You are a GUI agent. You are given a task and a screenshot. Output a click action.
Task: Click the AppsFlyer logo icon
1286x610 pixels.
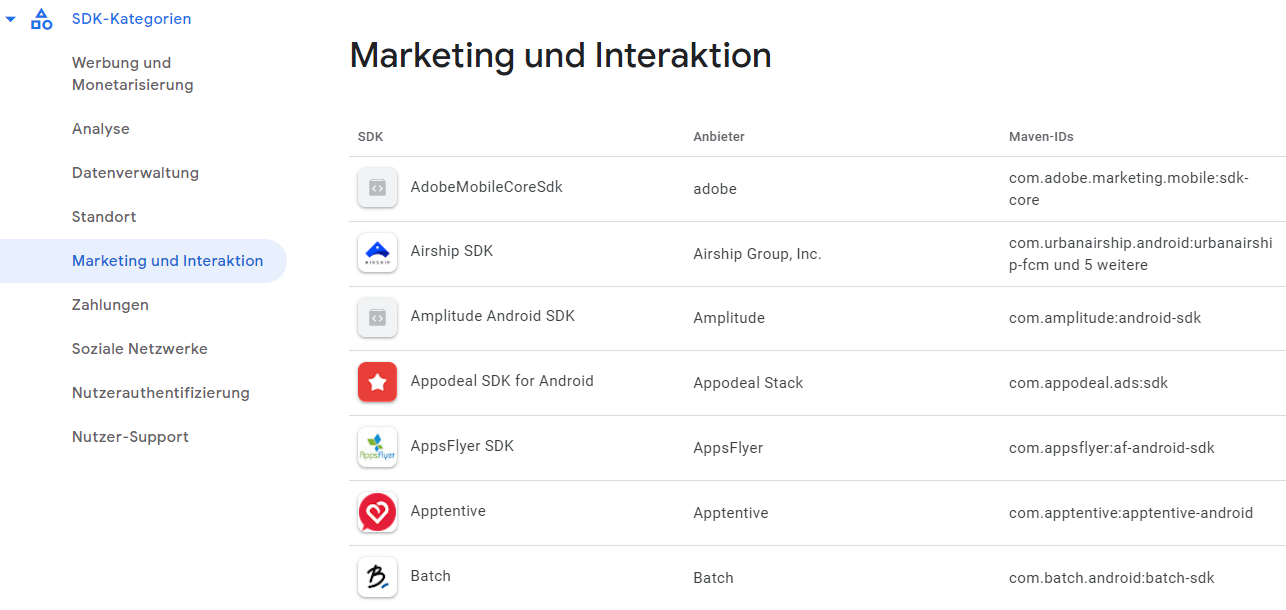pyautogui.click(x=377, y=447)
